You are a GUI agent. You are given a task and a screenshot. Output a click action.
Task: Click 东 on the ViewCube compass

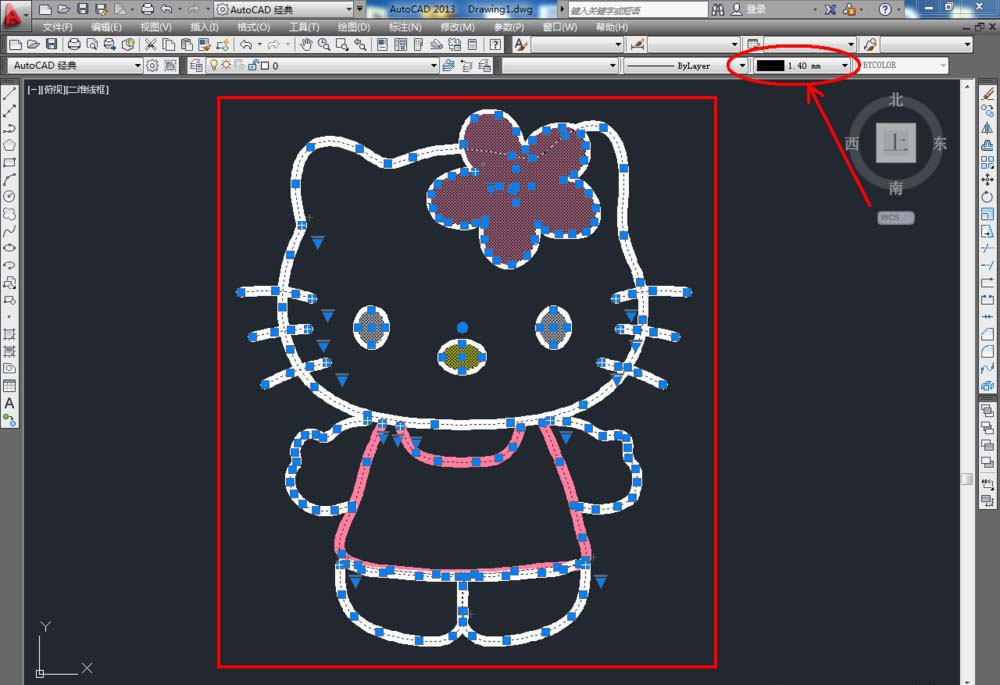click(939, 144)
